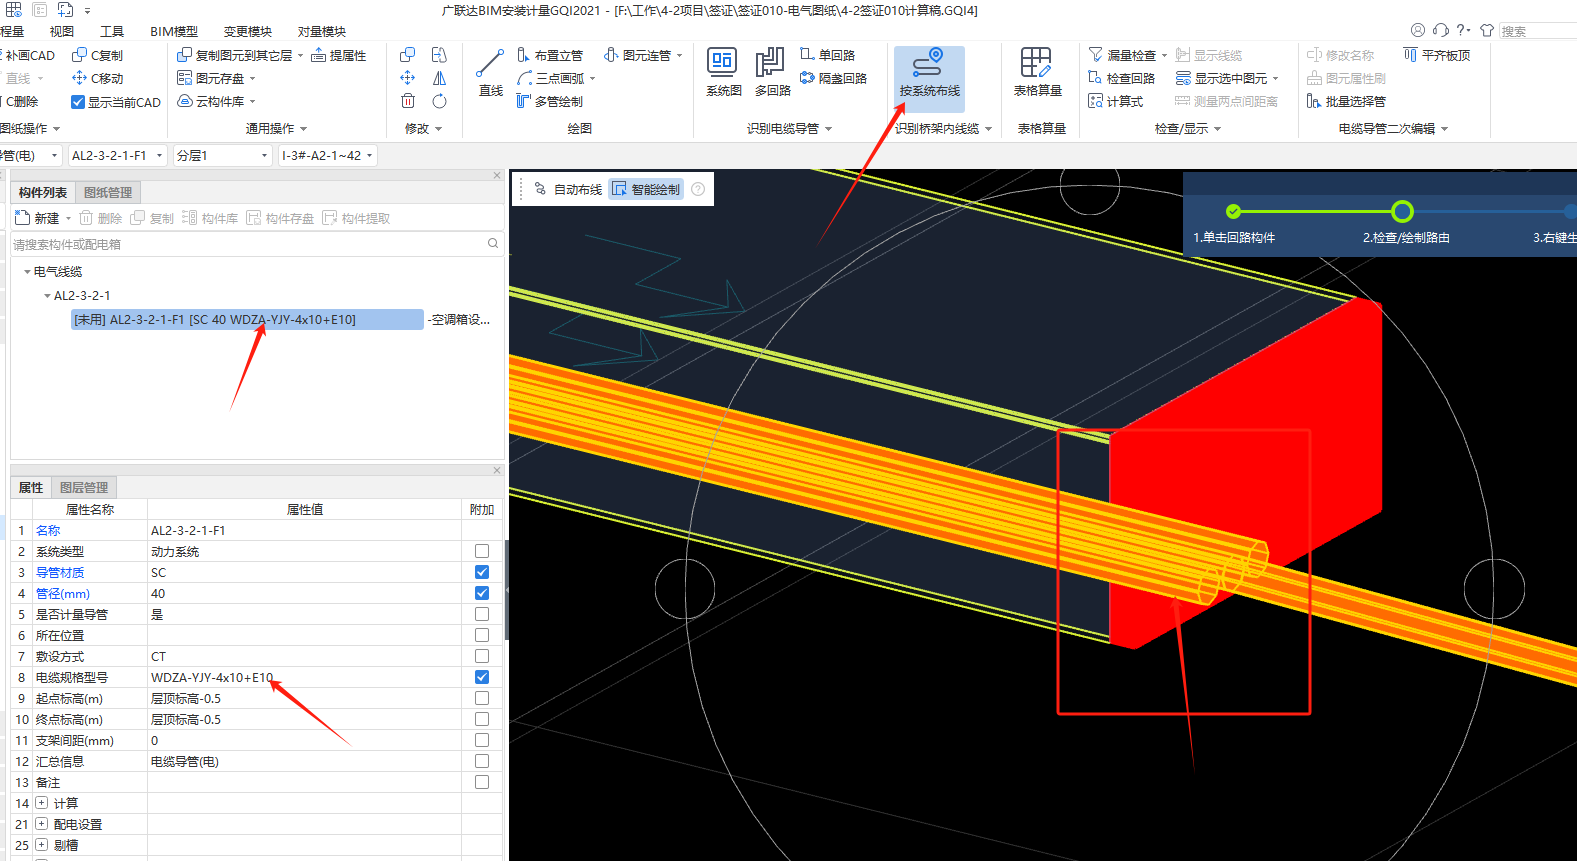Image resolution: width=1577 pixels, height=861 pixels.
Task: Click step 2 检查/绘制路由 progress marker
Action: tap(1402, 211)
